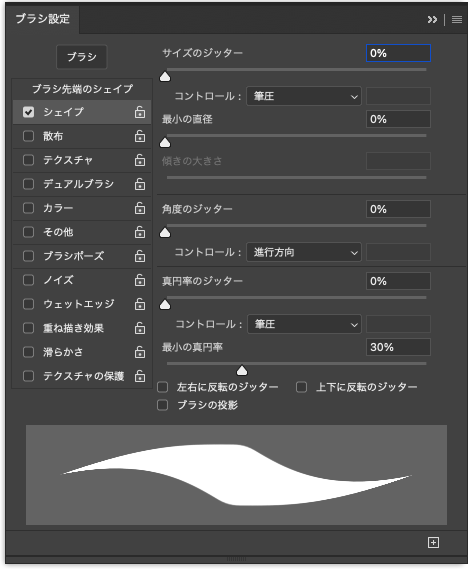Enable the 散布 checkbox
This screenshot has width=468, height=571.
point(28,136)
